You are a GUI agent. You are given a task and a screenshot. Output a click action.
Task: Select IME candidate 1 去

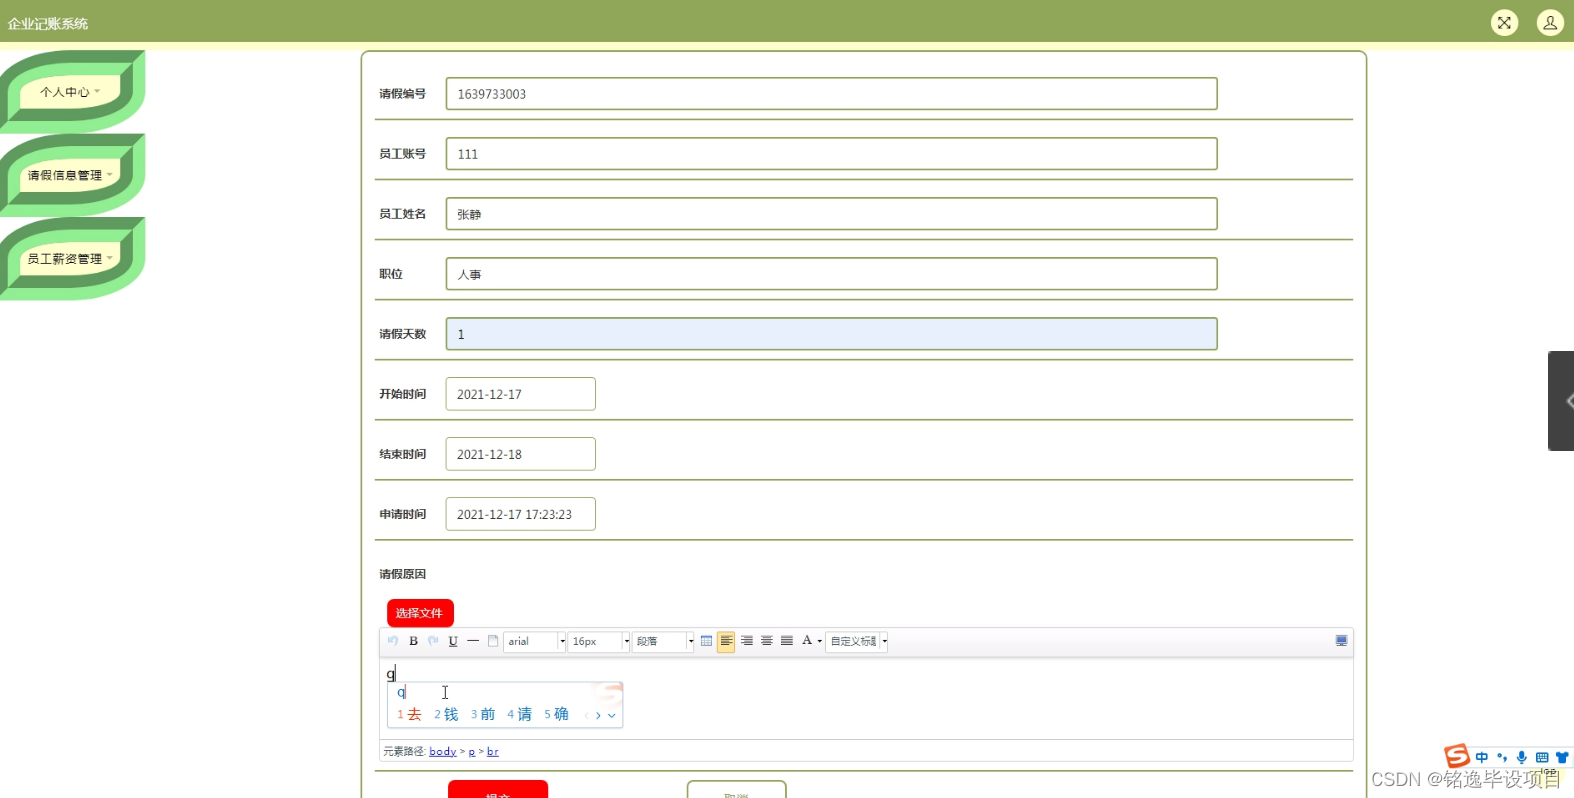[409, 714]
